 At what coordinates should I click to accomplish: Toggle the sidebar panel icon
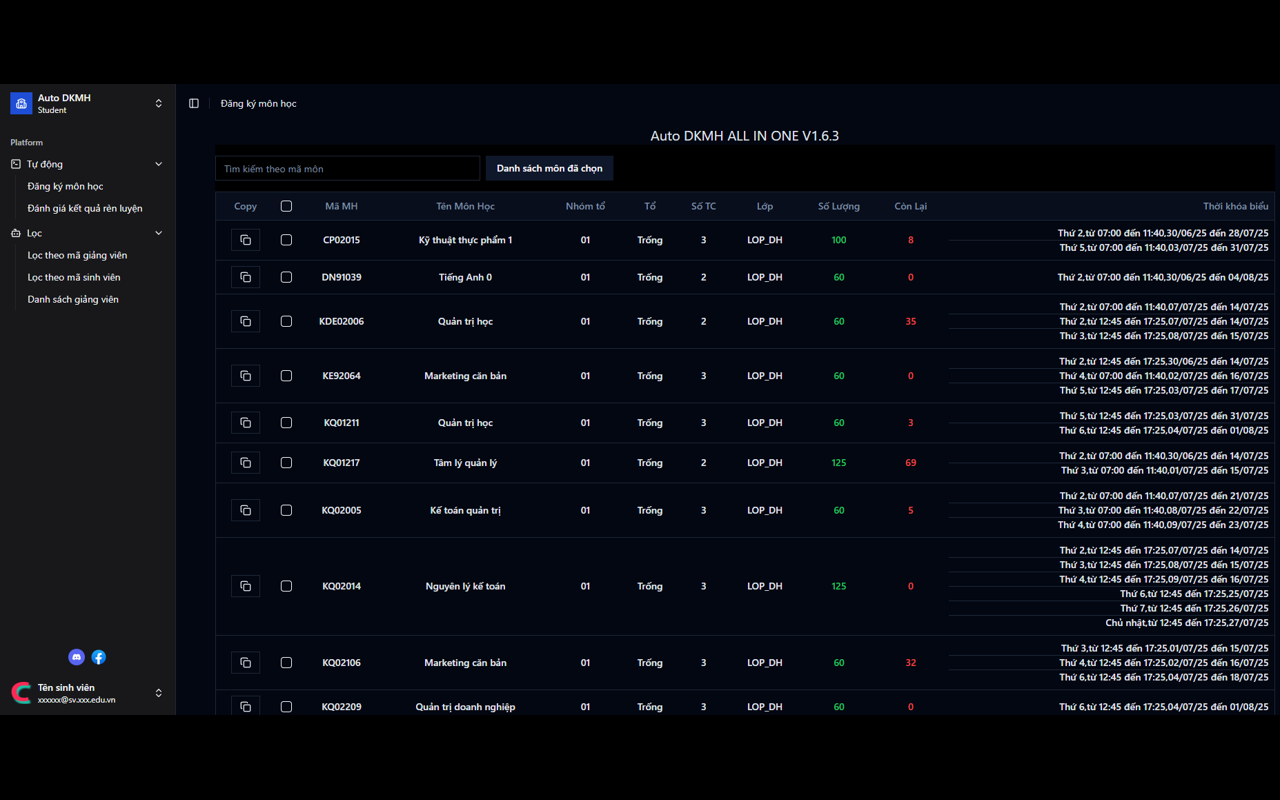[194, 103]
